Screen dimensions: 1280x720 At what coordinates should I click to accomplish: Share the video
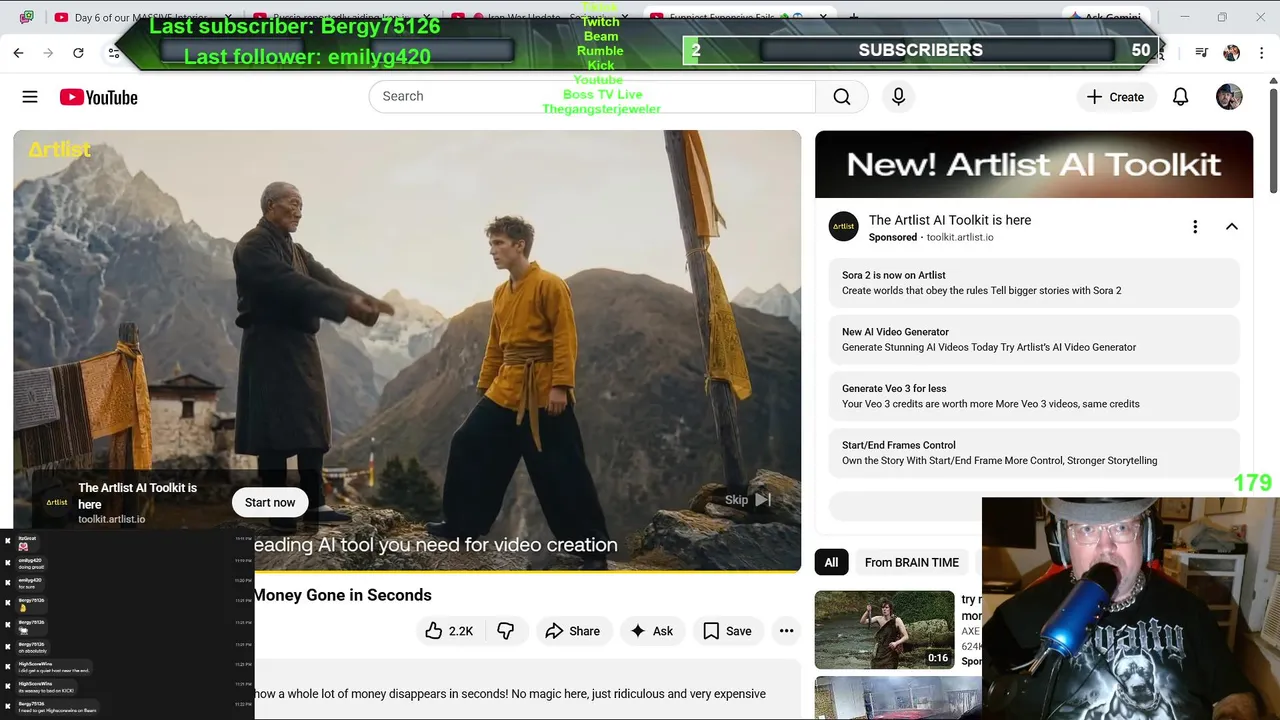point(573,631)
